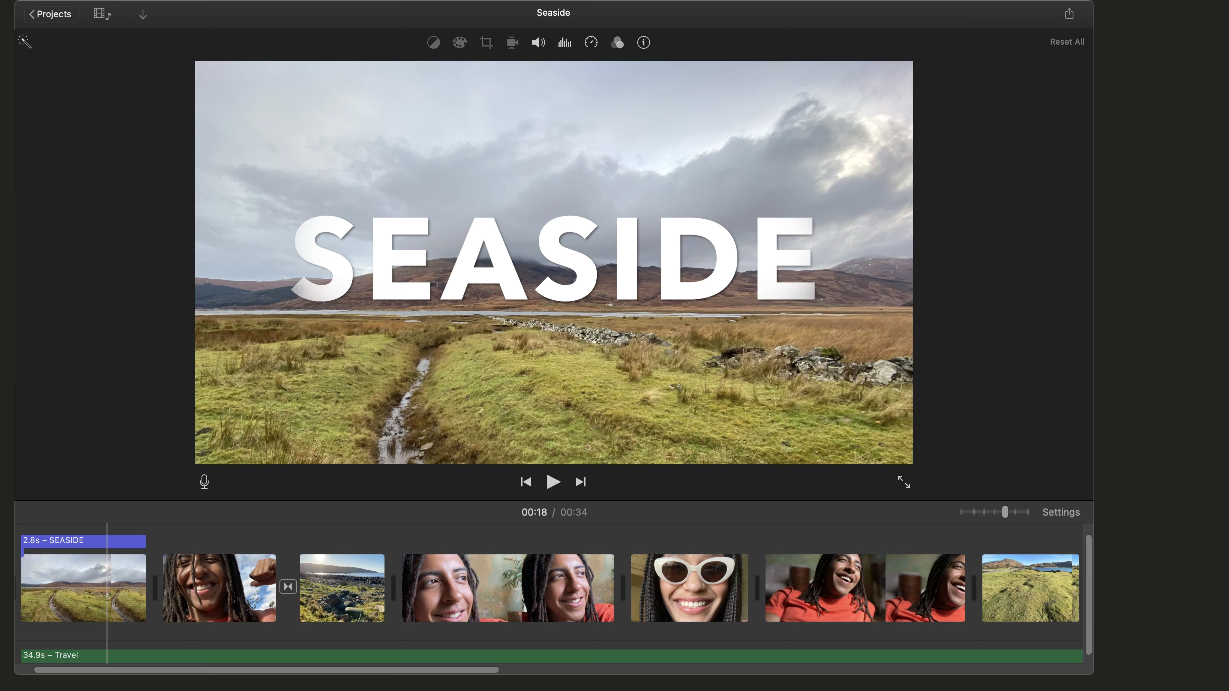Skip to the next clip

pos(580,482)
